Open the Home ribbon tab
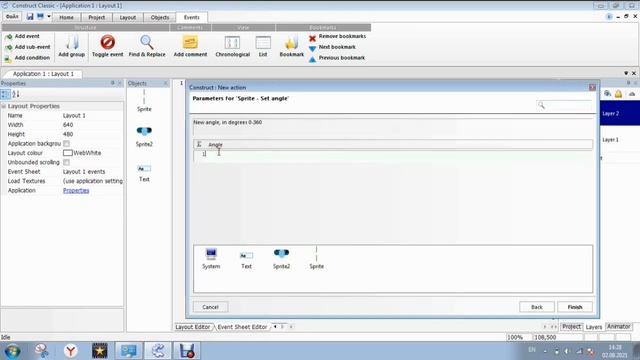The width and height of the screenshot is (640, 360). tap(66, 18)
